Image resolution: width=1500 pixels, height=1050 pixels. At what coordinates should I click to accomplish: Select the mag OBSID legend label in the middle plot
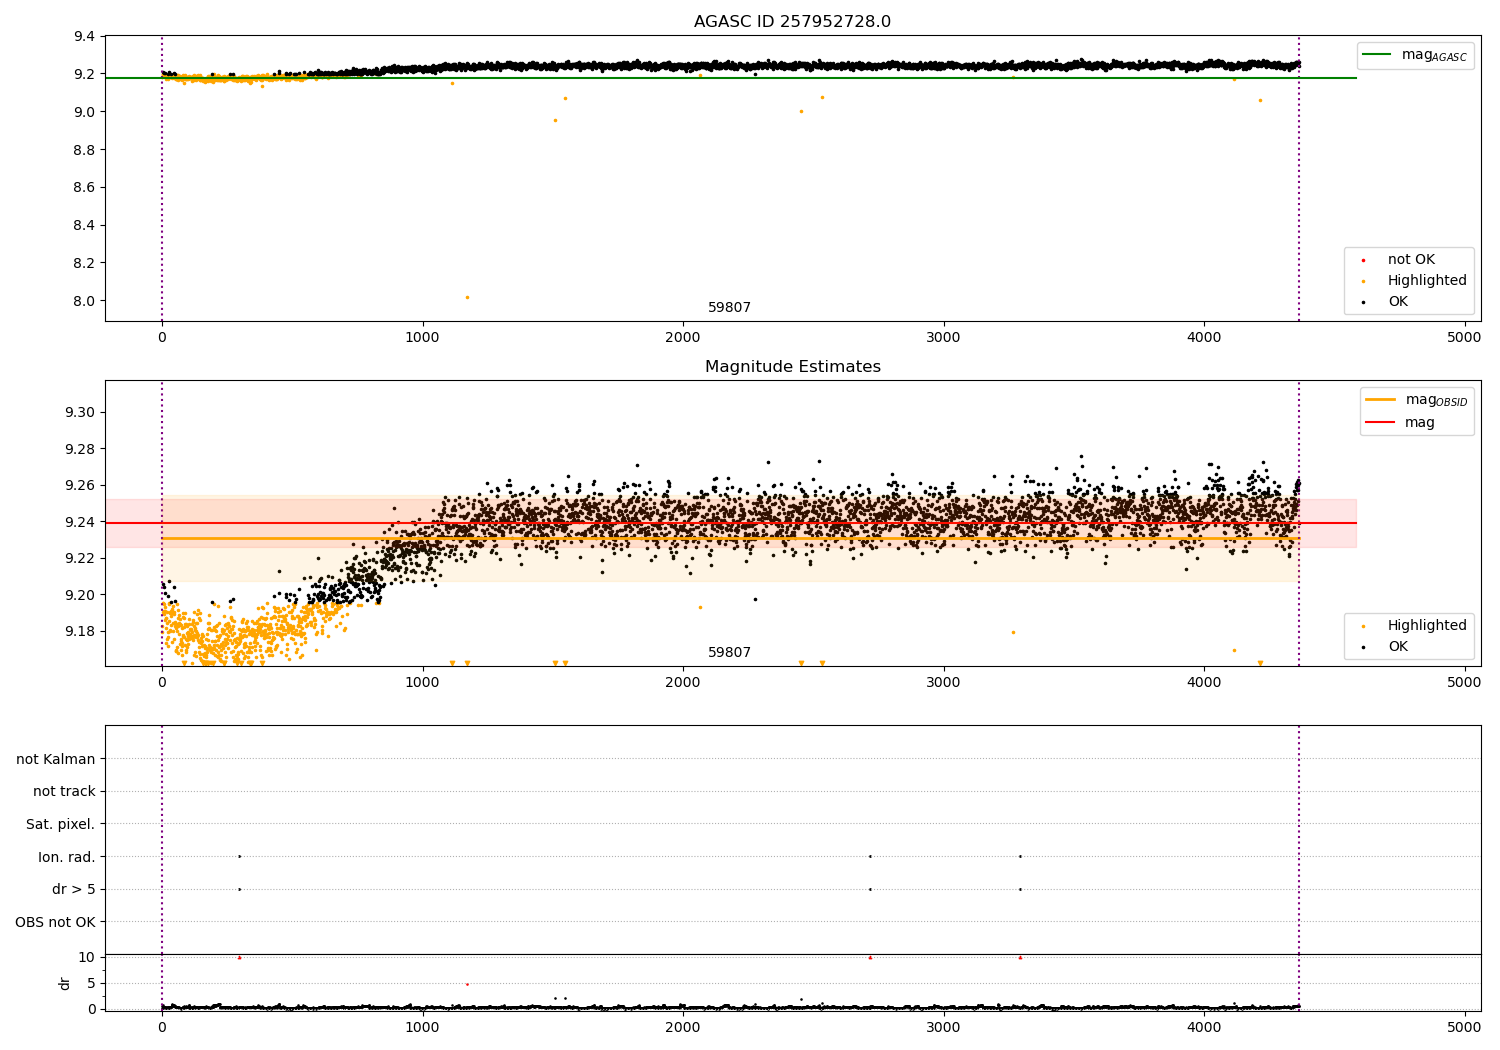(1436, 400)
